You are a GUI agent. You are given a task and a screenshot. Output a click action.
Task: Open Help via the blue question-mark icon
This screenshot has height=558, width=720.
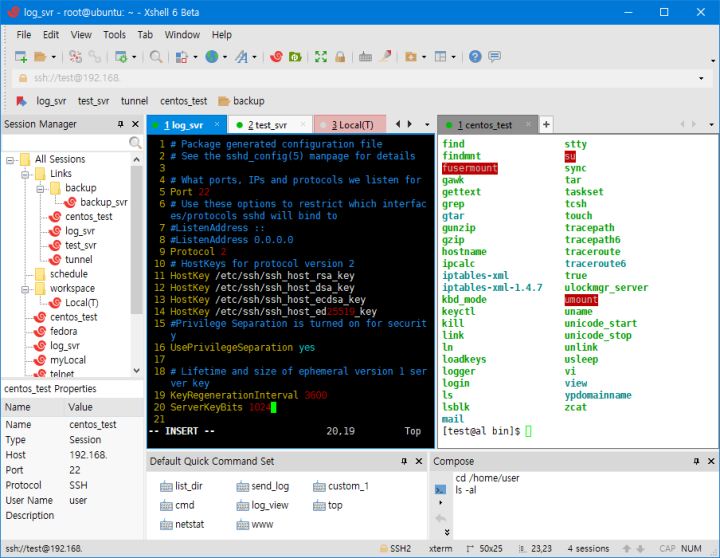point(477,57)
